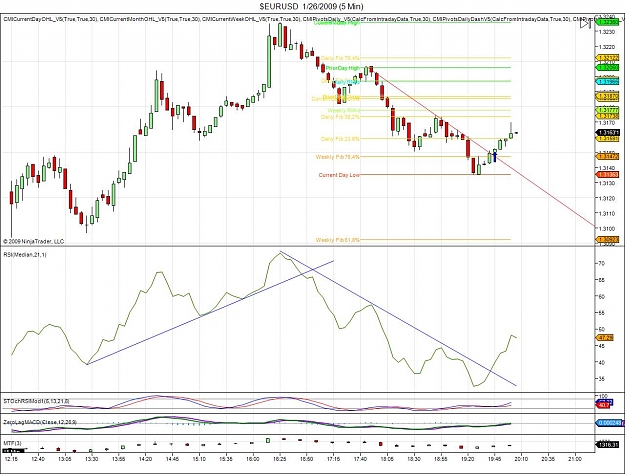This screenshot has height=474, width=625.
Task: Click the 21:00 time axis label
Action: click(x=575, y=459)
